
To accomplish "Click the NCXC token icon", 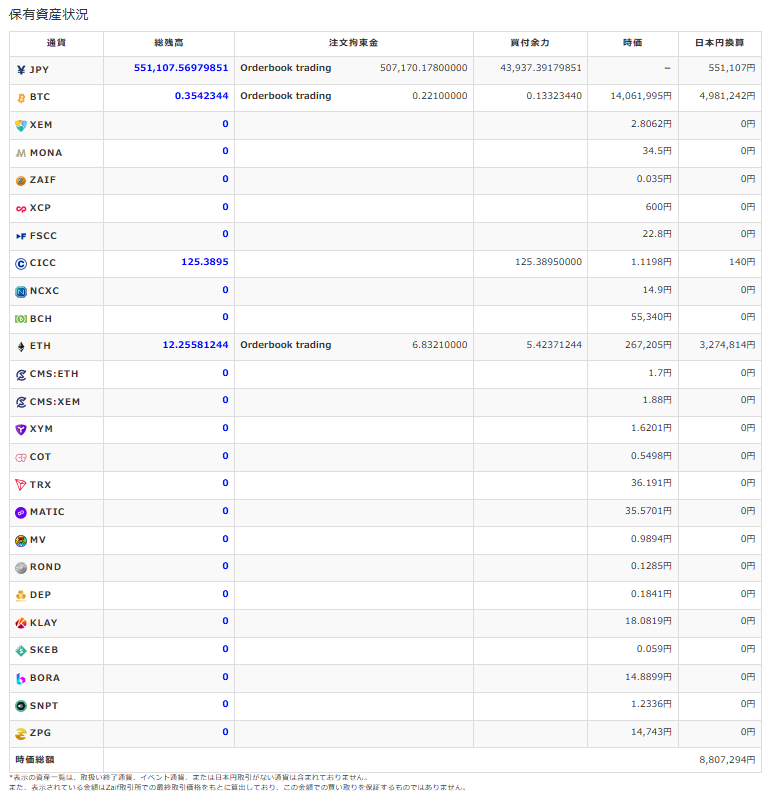I will click(21, 292).
